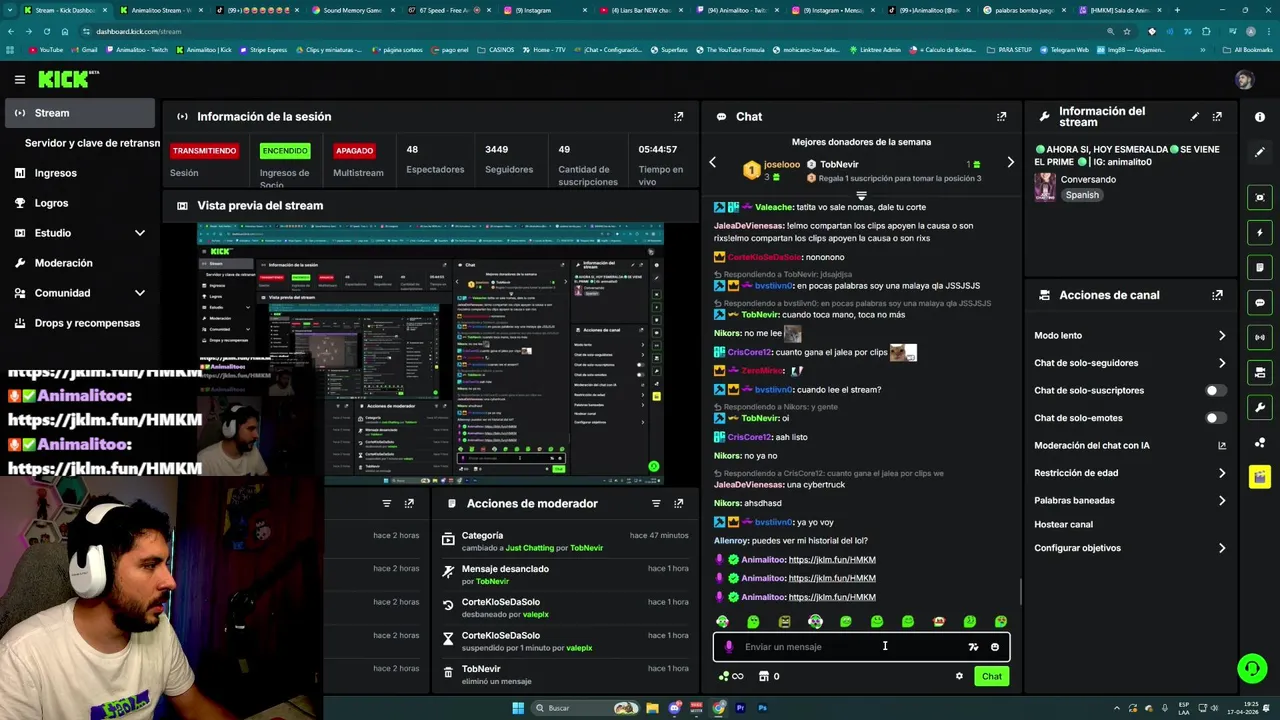This screenshot has width=1280, height=720.
Task: Click the APAGADO Multistream badge
Action: point(354,151)
